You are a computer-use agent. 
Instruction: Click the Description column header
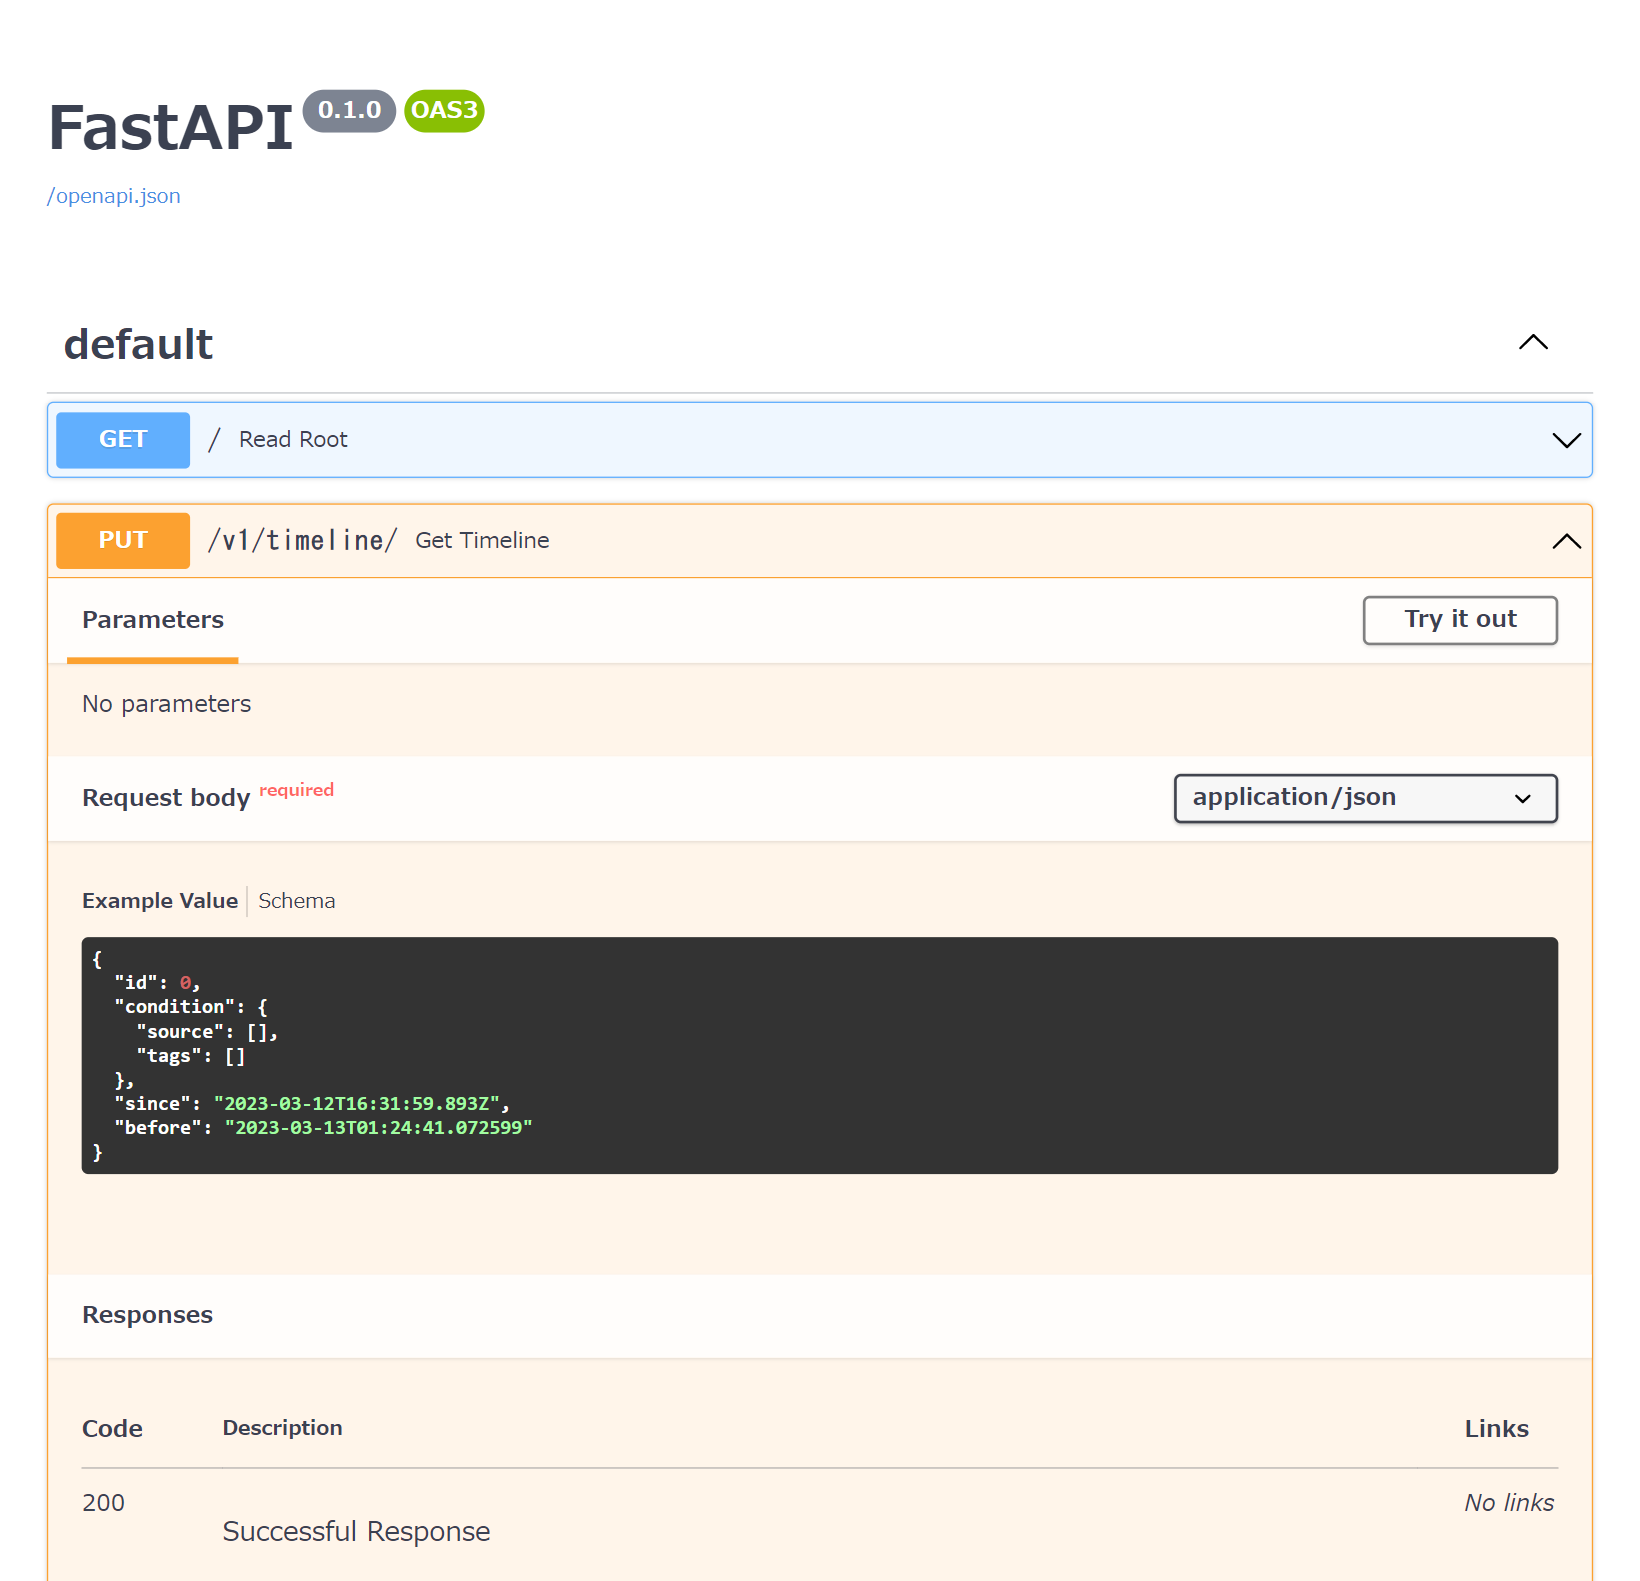282,1428
